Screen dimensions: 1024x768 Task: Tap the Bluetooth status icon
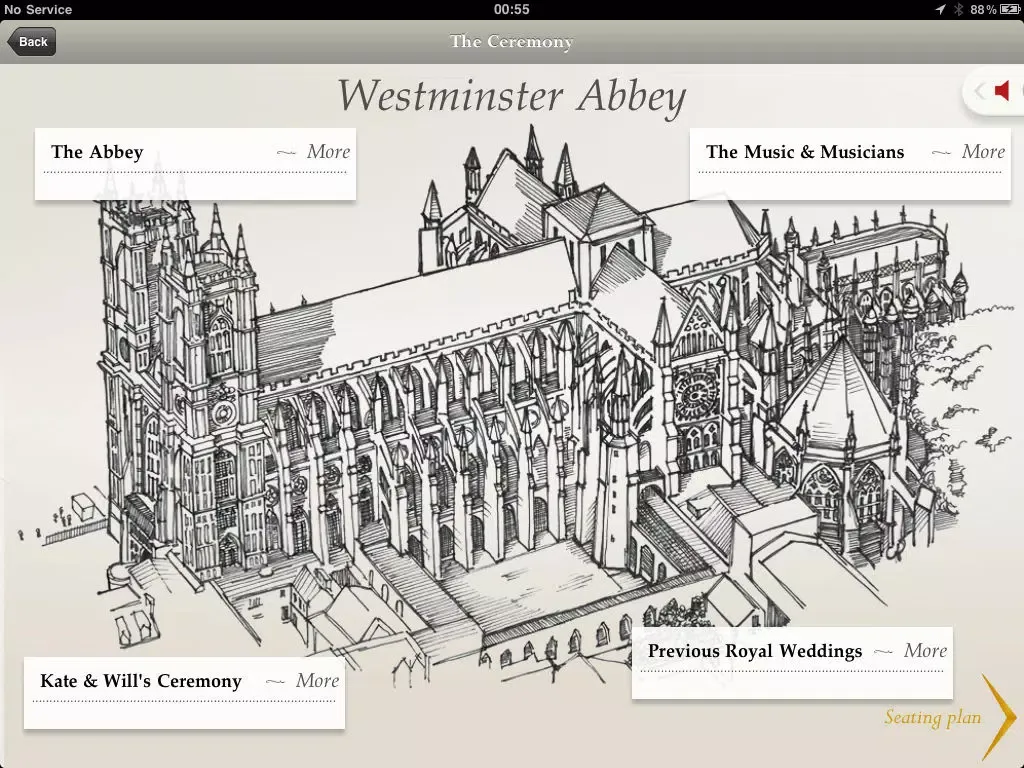click(958, 9)
